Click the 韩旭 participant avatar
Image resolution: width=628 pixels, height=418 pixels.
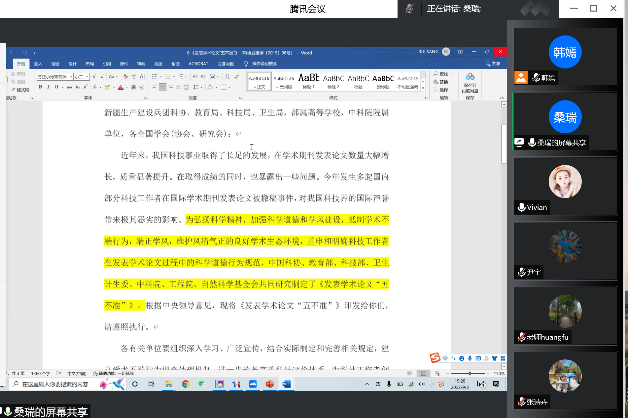click(x=565, y=50)
